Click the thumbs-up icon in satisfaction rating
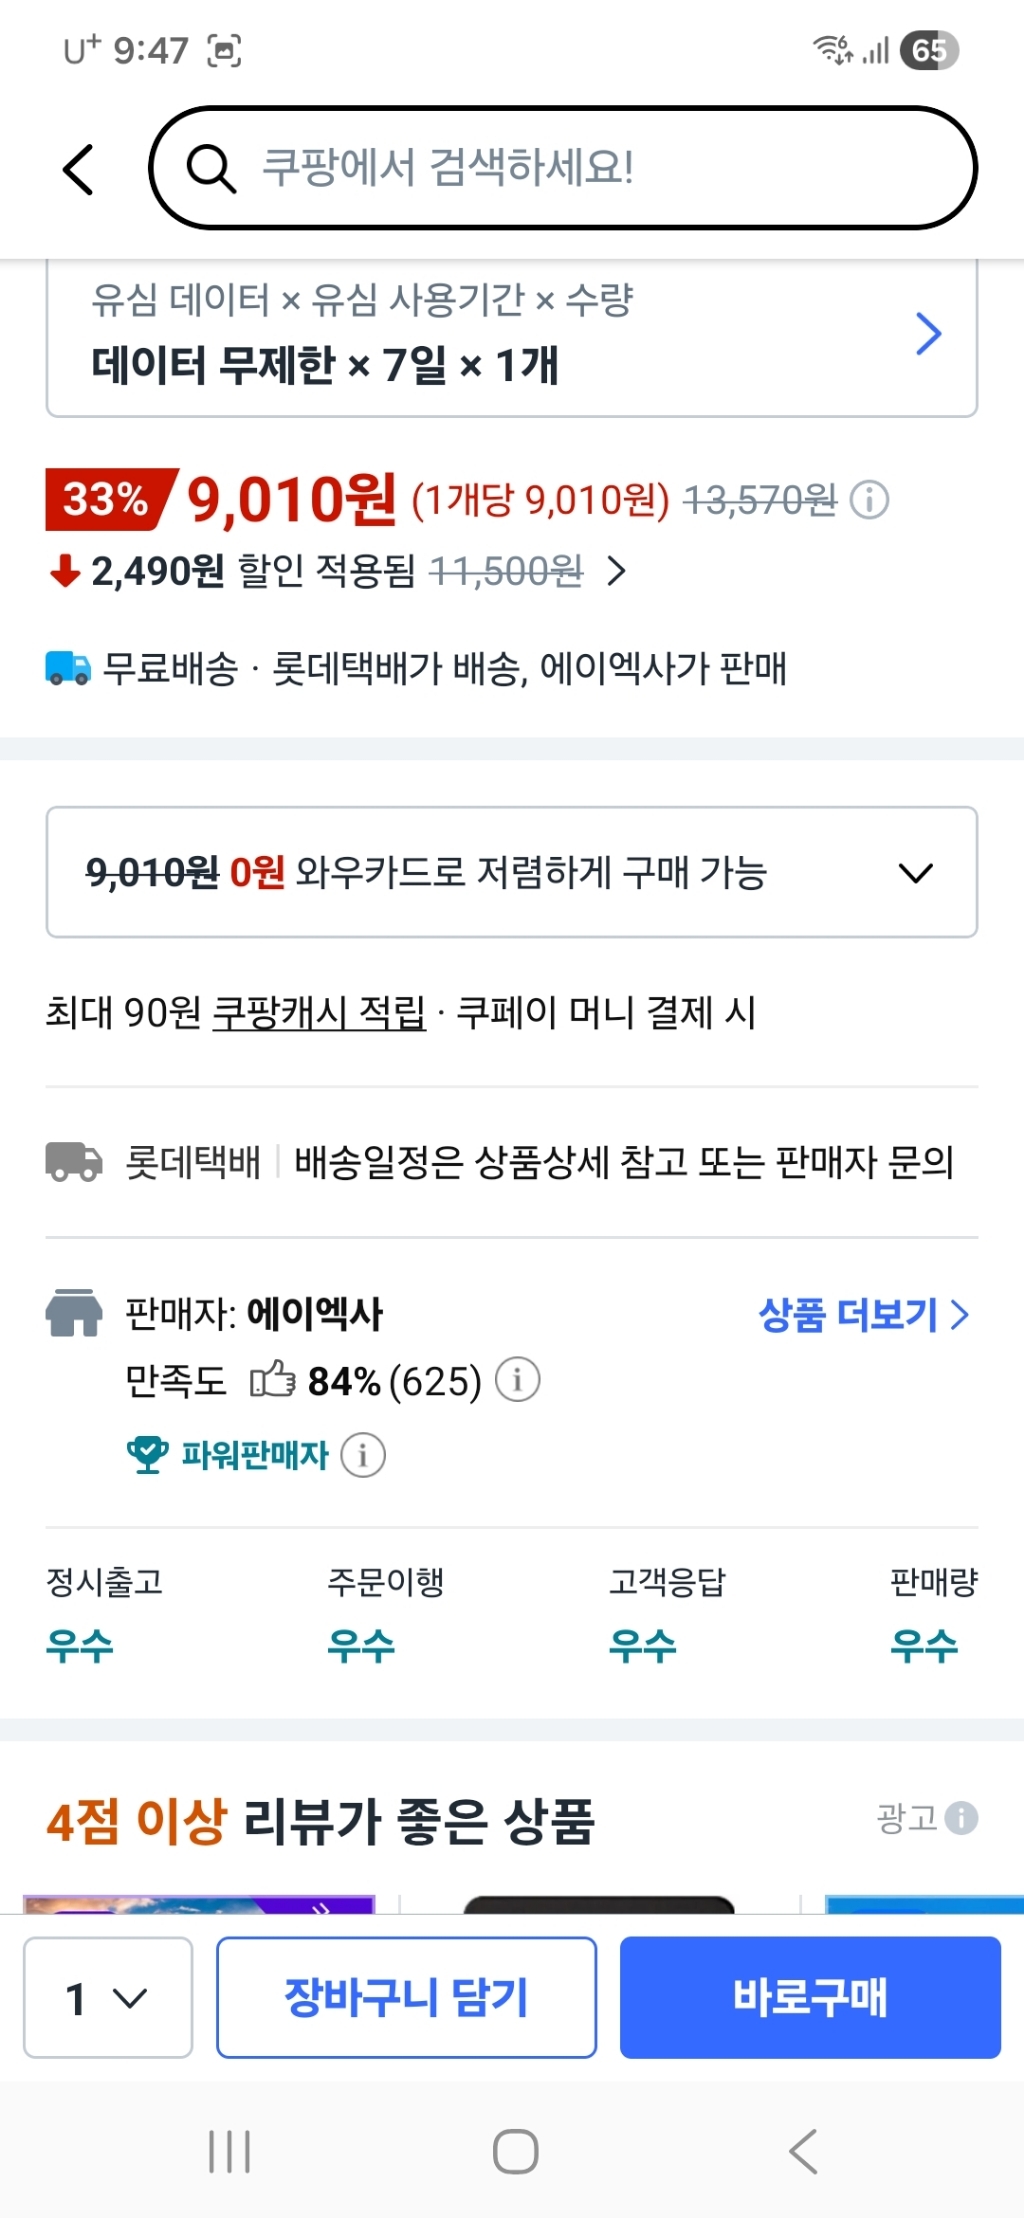 [x=272, y=1381]
